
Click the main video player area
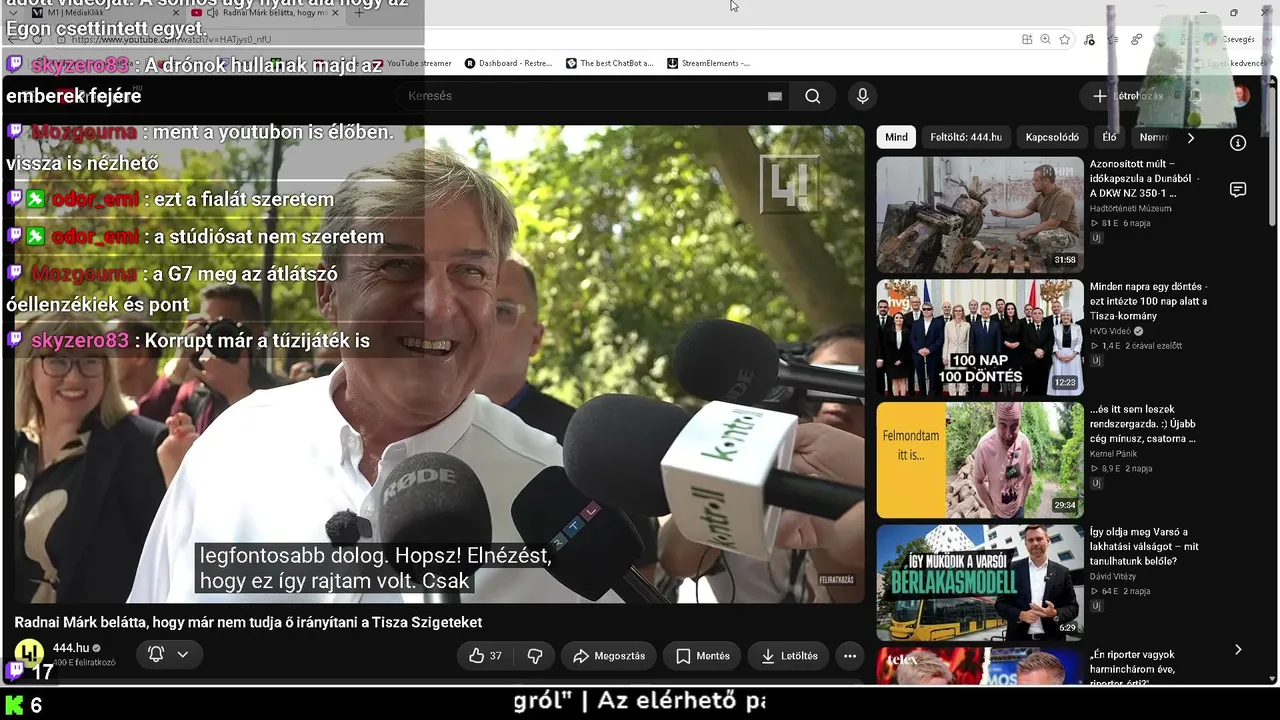439,364
